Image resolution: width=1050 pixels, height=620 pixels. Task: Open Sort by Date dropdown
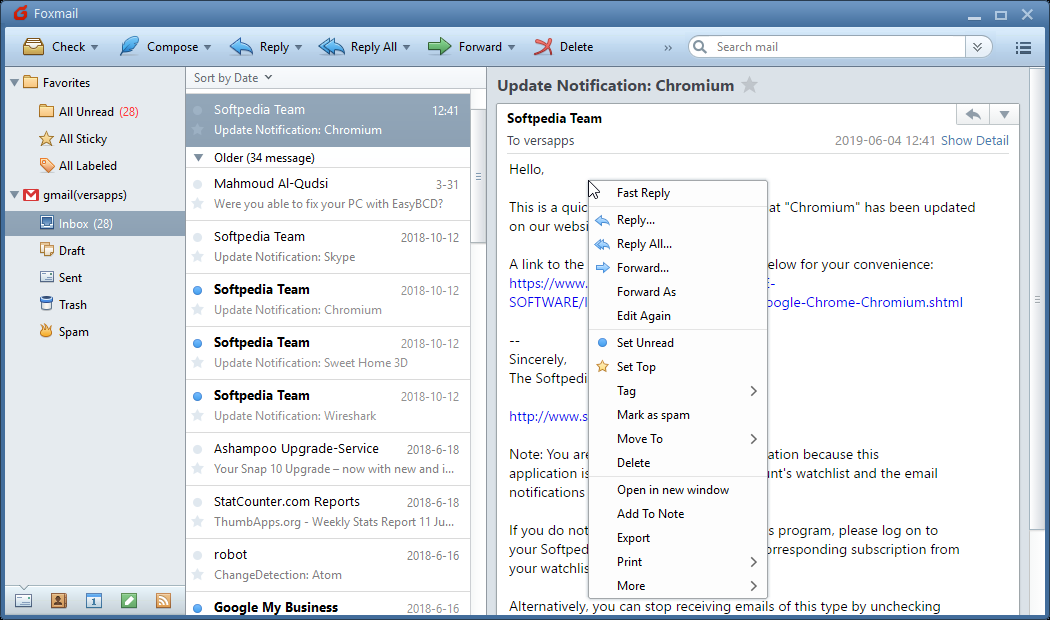click(x=233, y=78)
